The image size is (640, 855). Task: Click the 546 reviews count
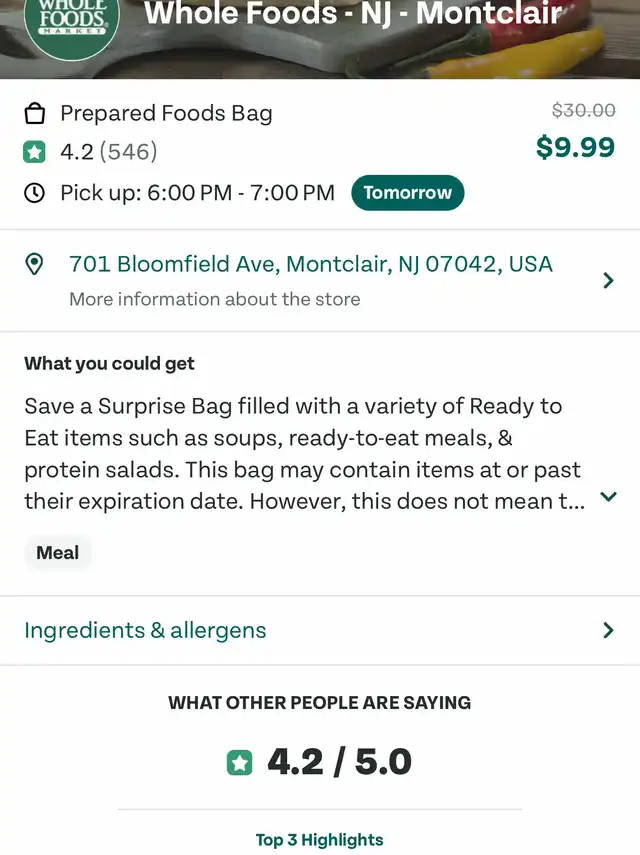[128, 153]
